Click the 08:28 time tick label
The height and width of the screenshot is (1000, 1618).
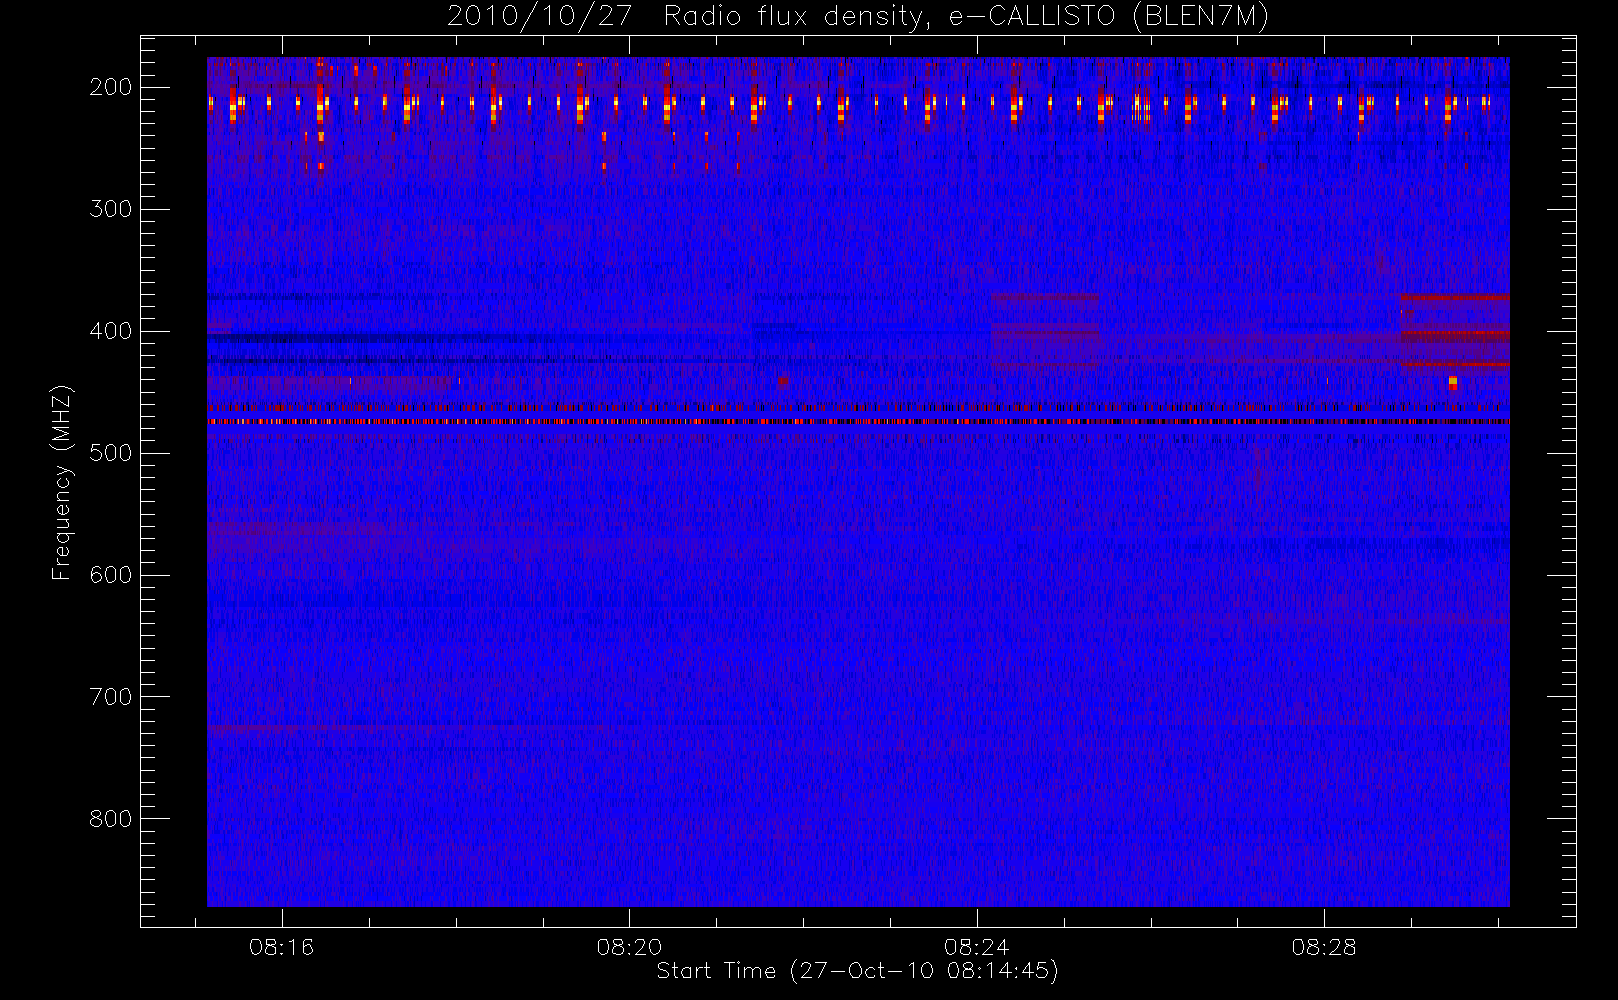[1324, 947]
